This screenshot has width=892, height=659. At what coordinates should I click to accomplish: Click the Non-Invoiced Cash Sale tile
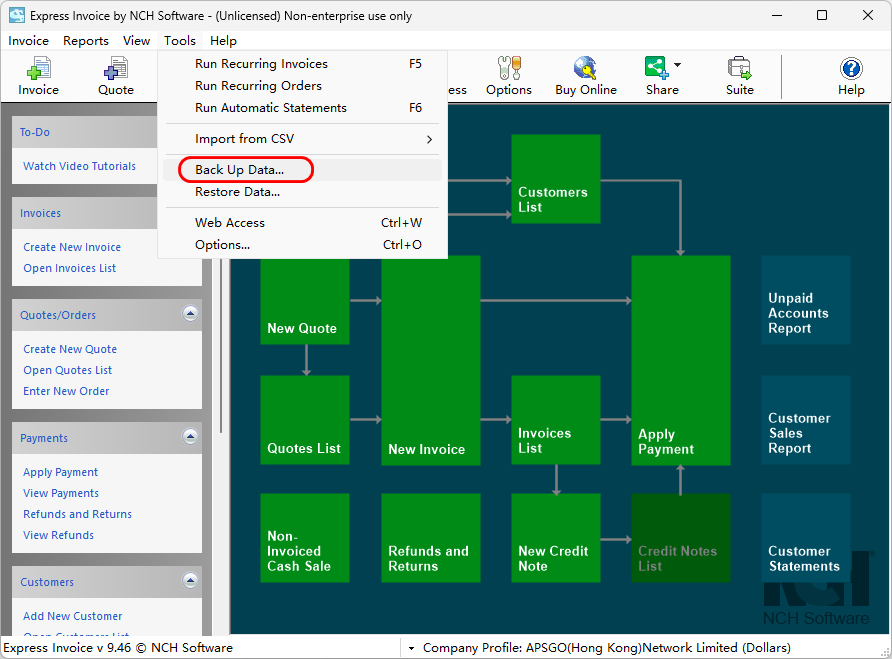[x=305, y=538]
